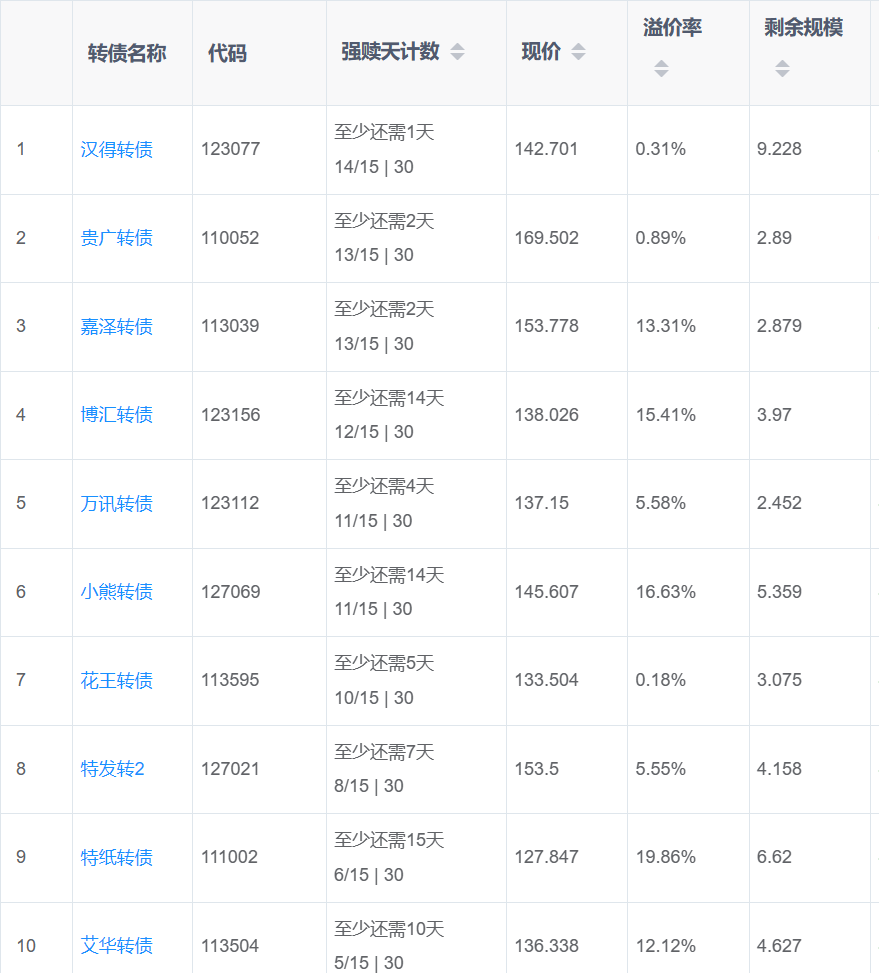Screen dimensions: 879x973
Task: Toggle sort arrows under 溢价率 header
Action: [661, 69]
